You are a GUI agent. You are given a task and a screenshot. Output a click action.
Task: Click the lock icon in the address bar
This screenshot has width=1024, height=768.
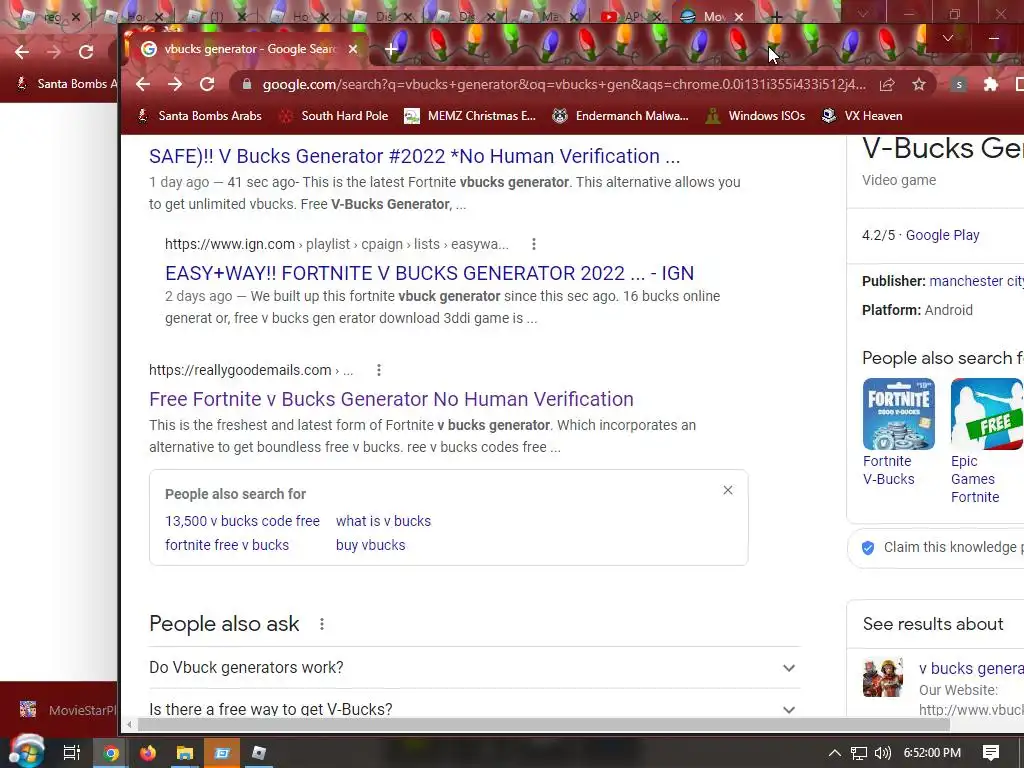[246, 84]
